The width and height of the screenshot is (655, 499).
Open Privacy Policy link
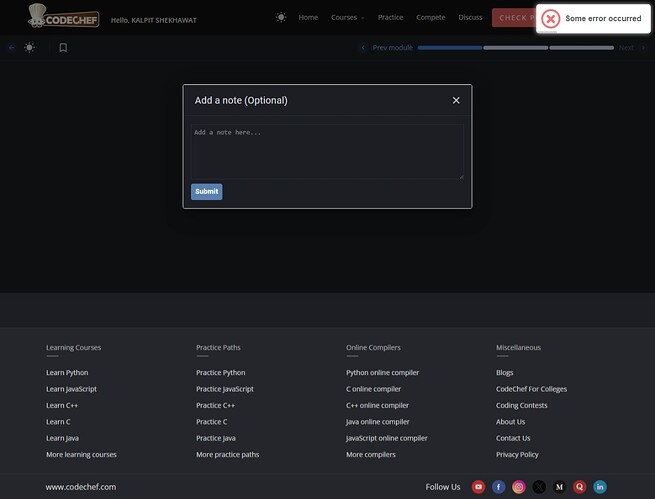tap(517, 454)
